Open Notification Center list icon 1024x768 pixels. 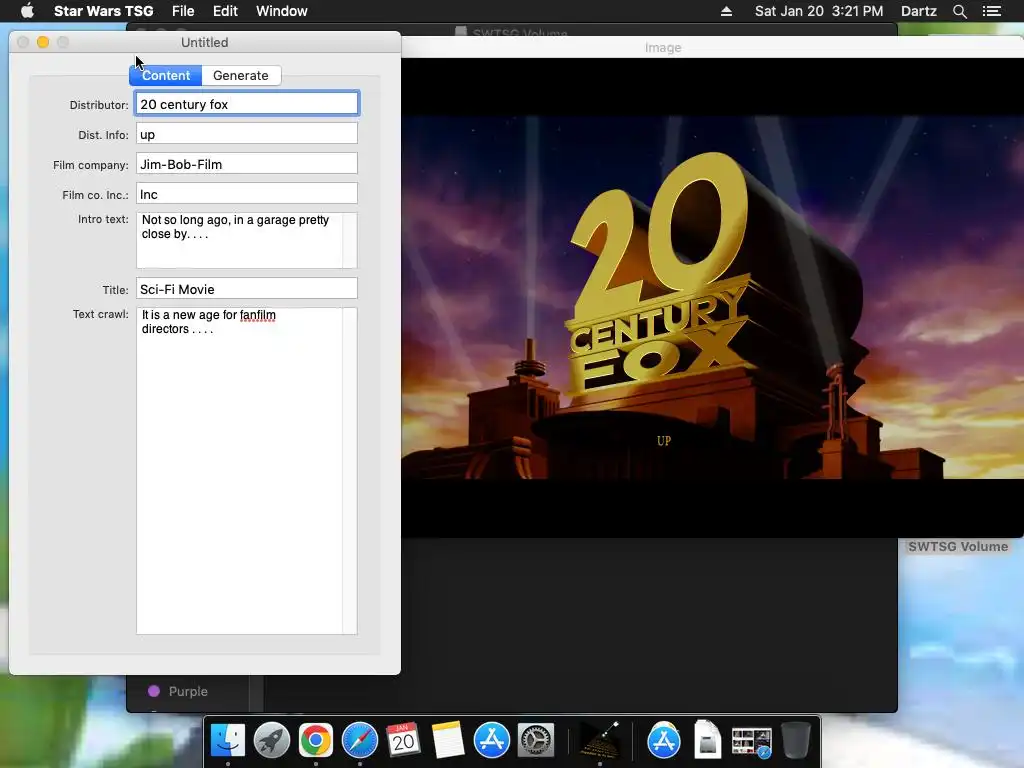[991, 11]
